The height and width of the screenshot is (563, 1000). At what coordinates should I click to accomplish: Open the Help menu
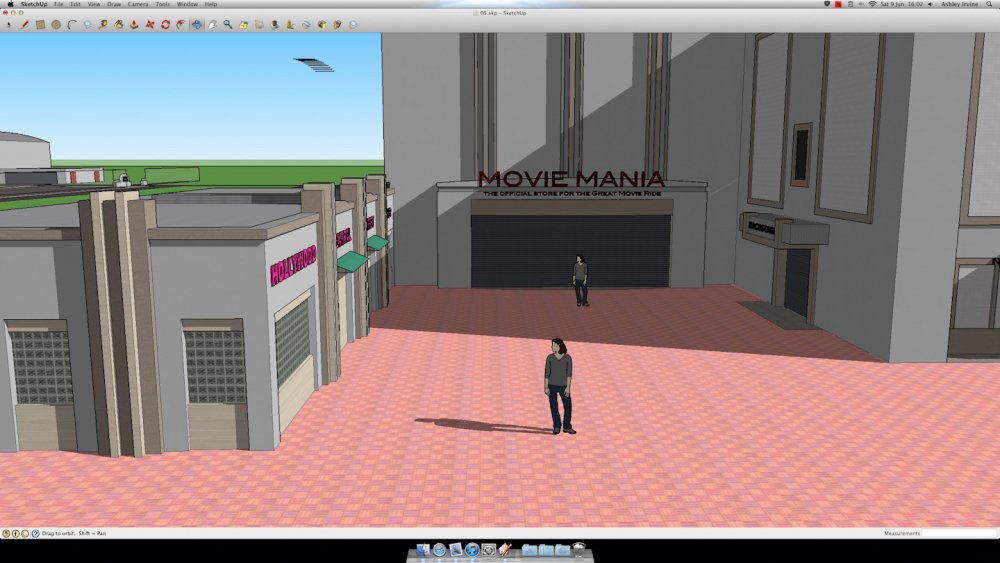tap(211, 4)
